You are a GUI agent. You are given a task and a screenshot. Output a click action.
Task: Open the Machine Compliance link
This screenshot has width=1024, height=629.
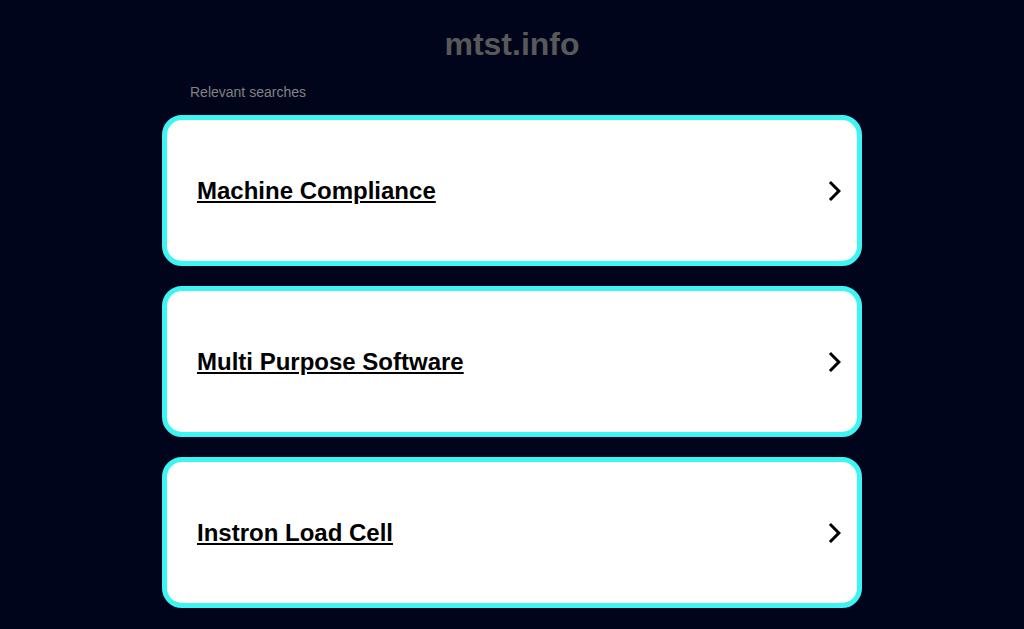pyautogui.click(x=316, y=191)
